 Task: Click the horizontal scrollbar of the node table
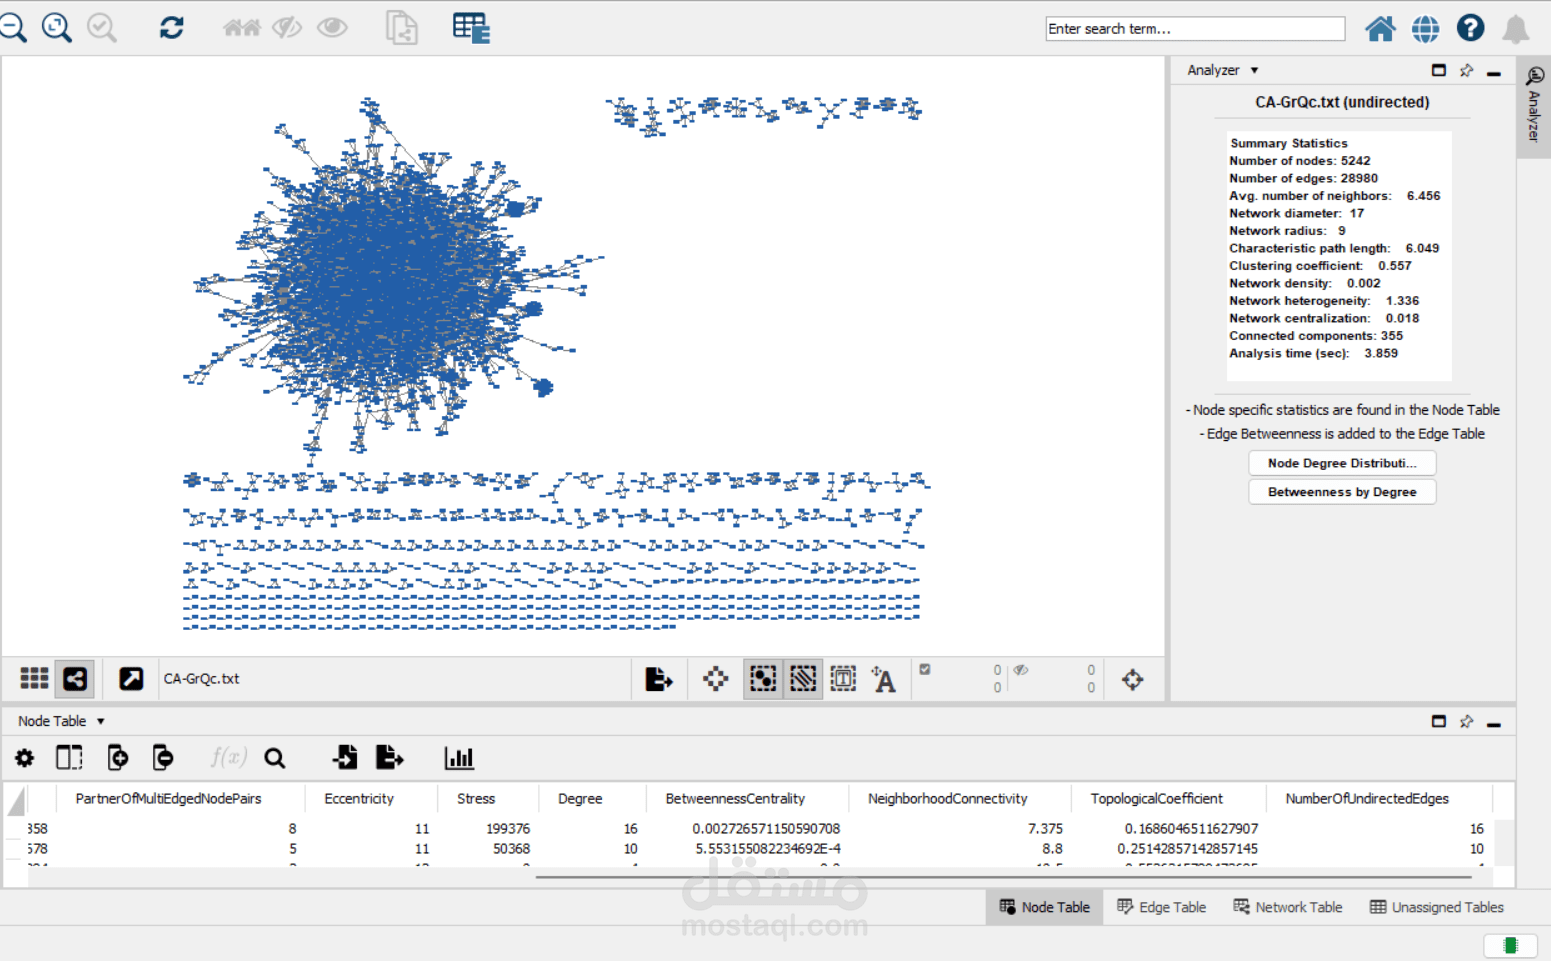[1003, 877]
